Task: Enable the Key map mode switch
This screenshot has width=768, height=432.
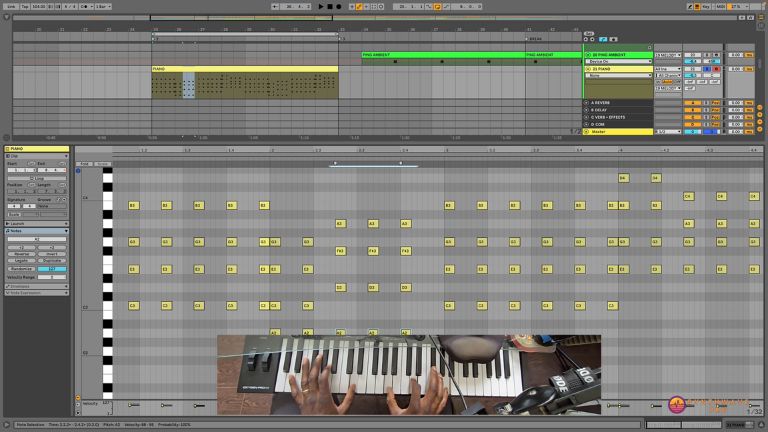Action: point(706,6)
